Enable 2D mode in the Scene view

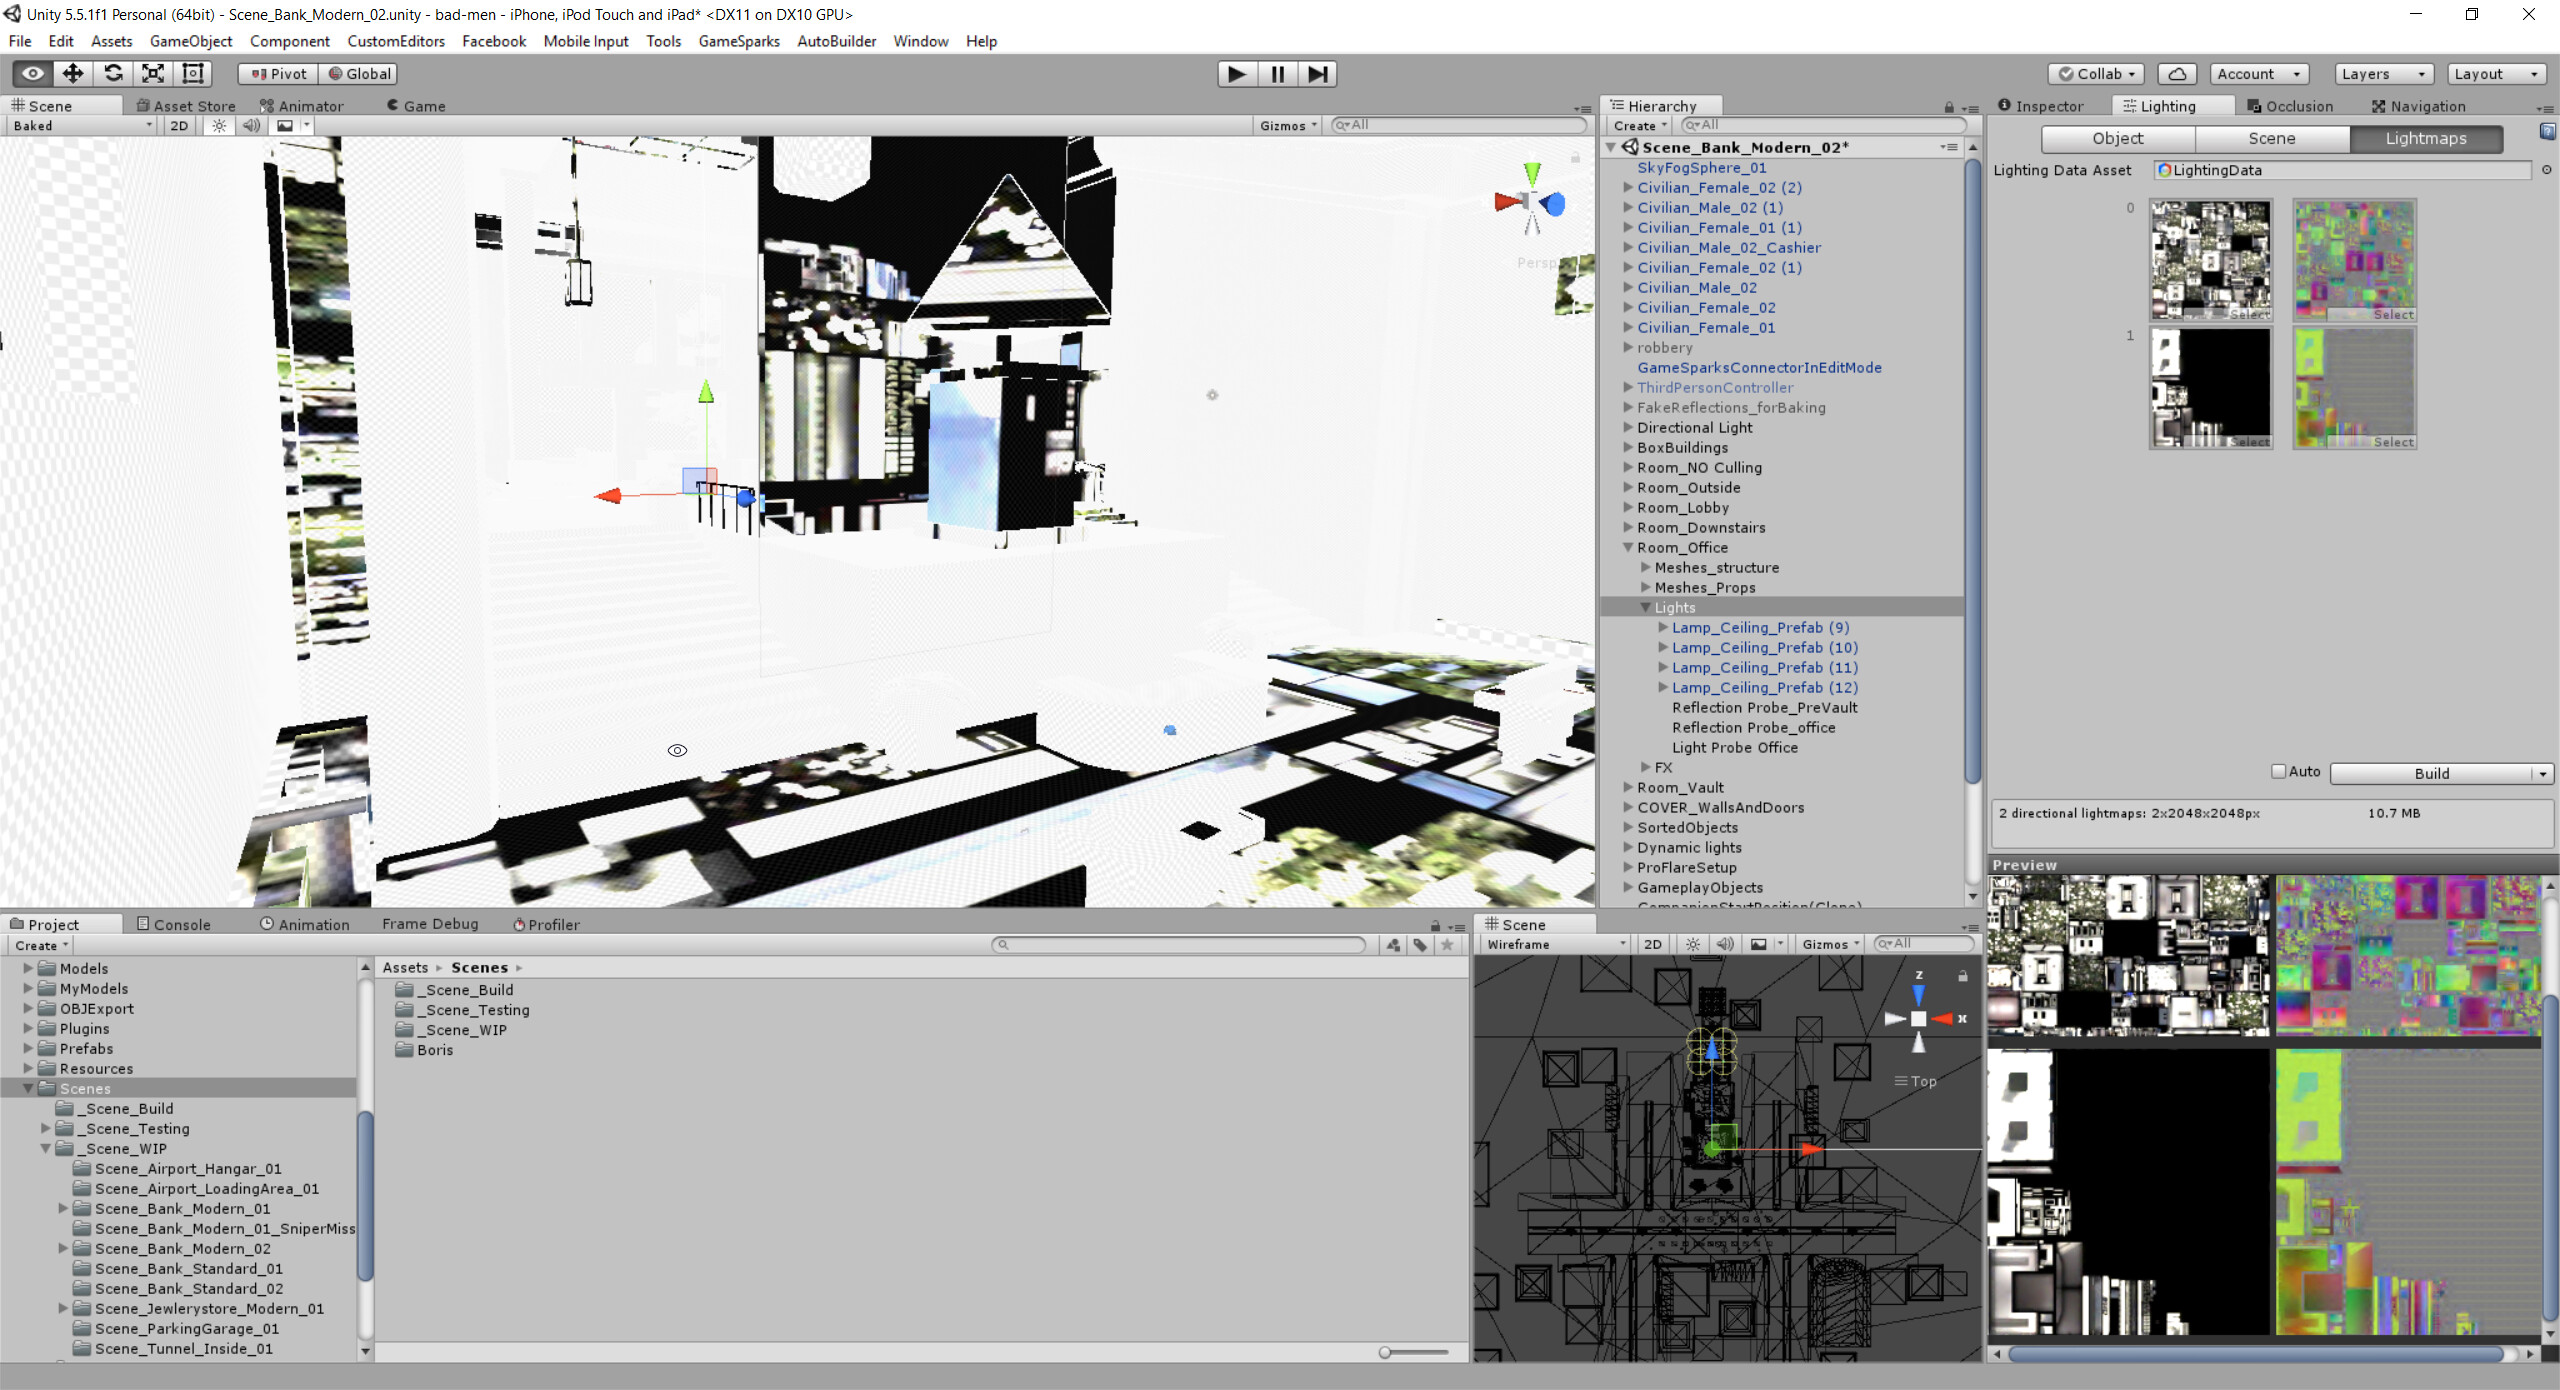[177, 125]
